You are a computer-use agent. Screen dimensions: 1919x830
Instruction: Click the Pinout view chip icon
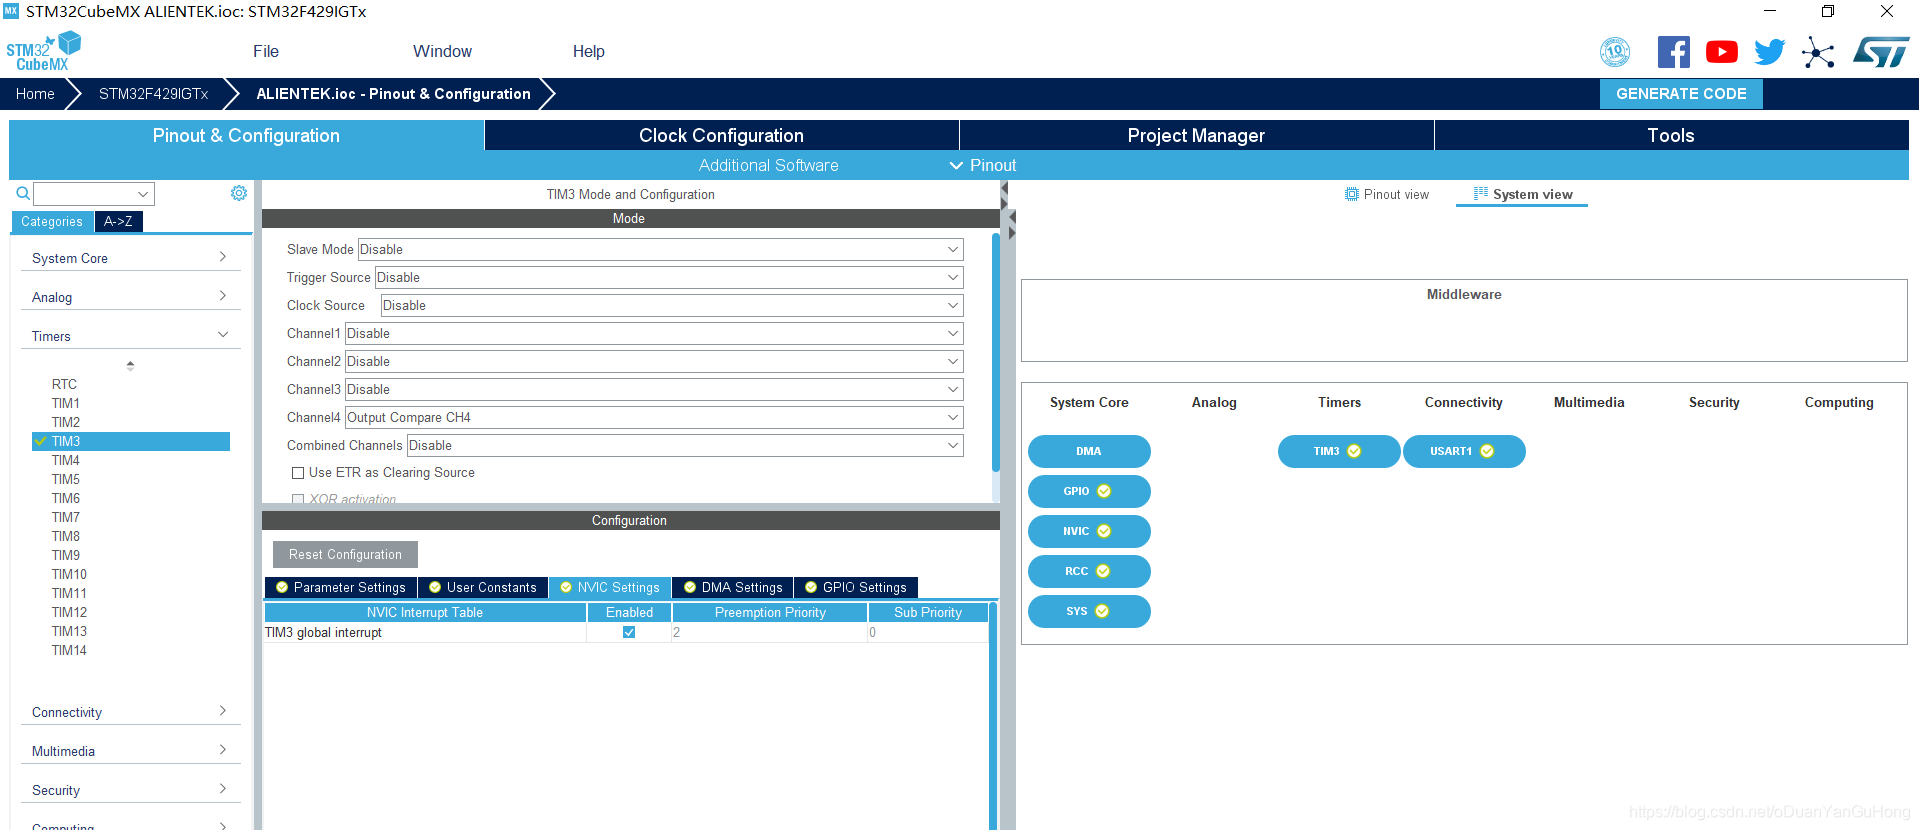tap(1352, 194)
